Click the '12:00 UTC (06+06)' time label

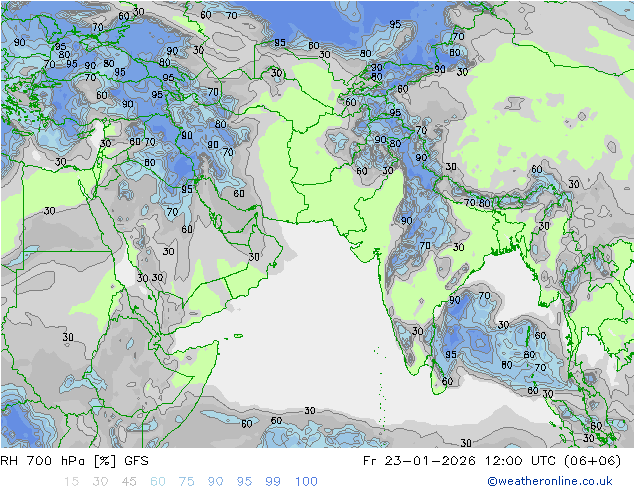tap(553, 461)
